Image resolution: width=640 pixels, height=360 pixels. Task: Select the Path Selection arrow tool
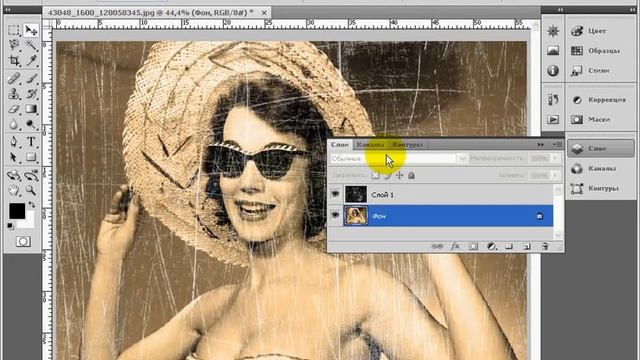[x=14, y=157]
